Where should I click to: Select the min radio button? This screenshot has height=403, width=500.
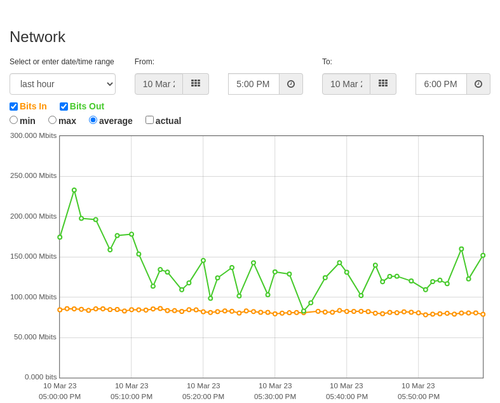(x=14, y=120)
